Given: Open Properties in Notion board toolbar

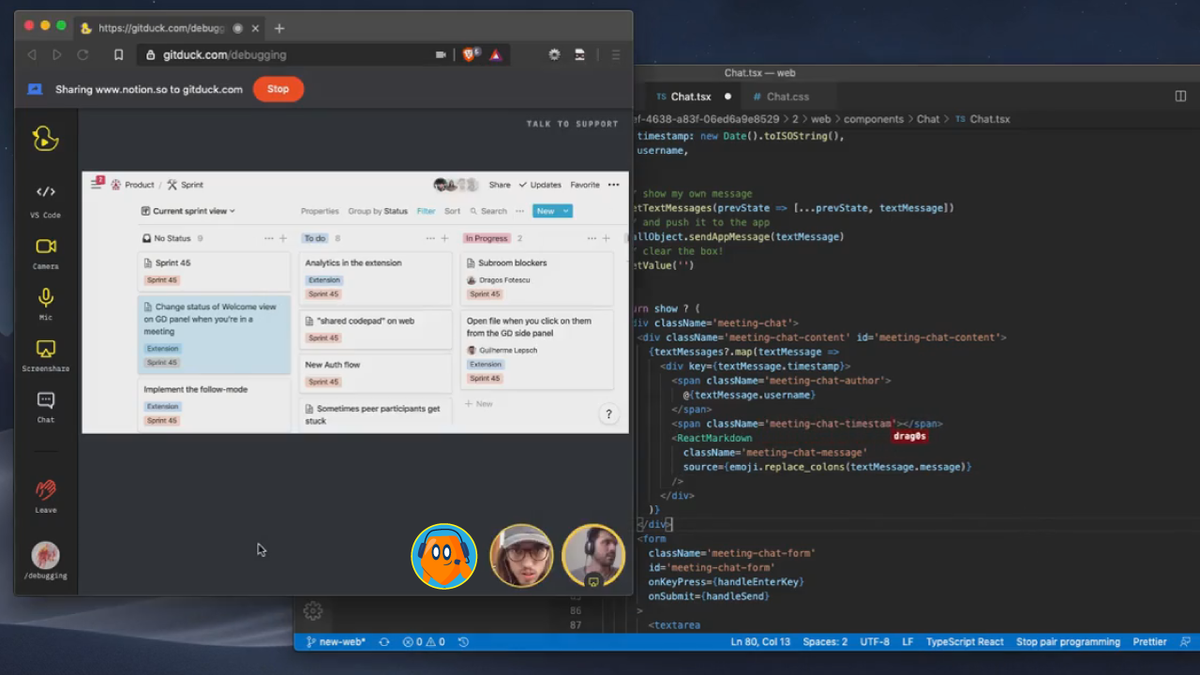Looking at the screenshot, I should point(320,211).
